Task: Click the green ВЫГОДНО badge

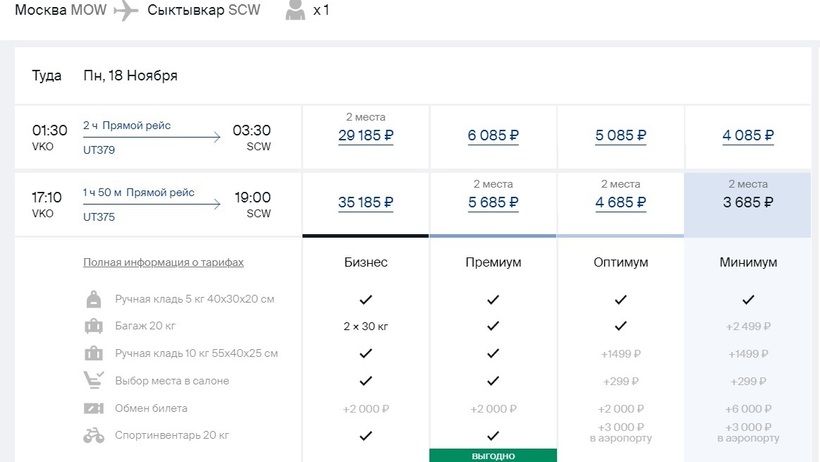Action: click(x=493, y=455)
